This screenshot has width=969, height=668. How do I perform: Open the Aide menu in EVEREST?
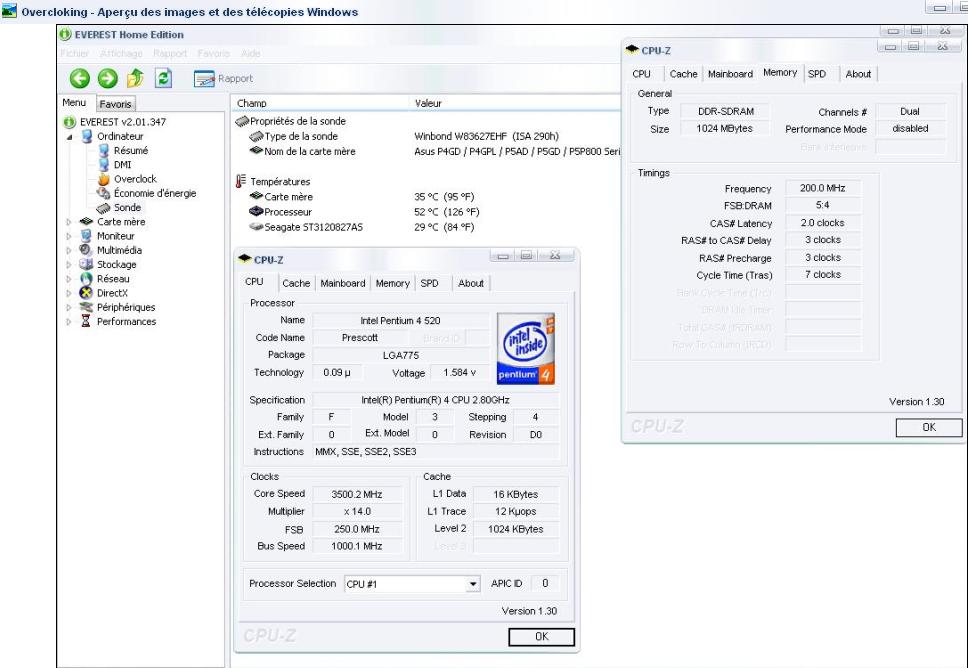click(250, 54)
